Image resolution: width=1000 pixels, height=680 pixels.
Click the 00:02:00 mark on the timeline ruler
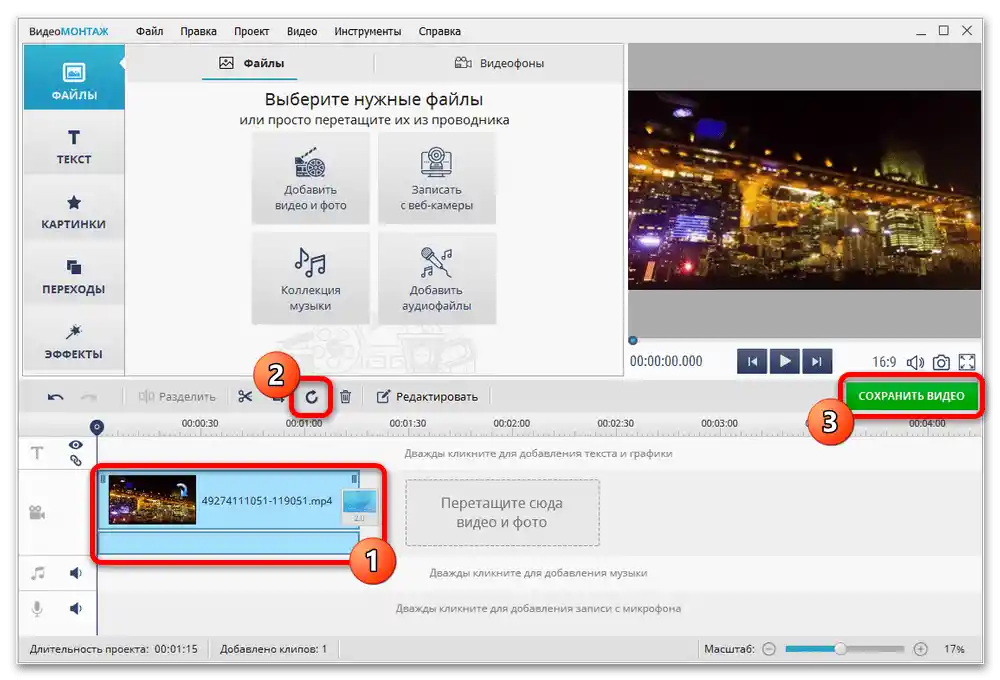tap(511, 424)
